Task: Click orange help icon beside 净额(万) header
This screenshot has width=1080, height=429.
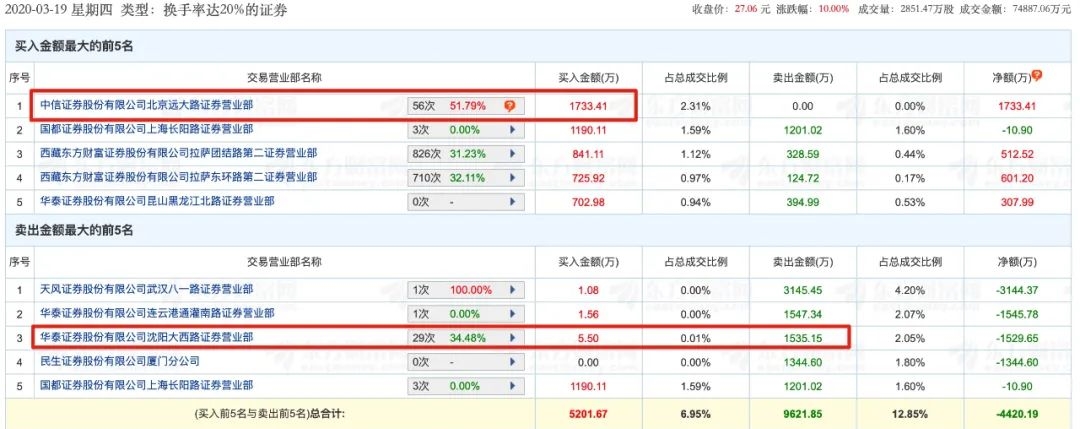Action: pyautogui.click(x=1036, y=76)
